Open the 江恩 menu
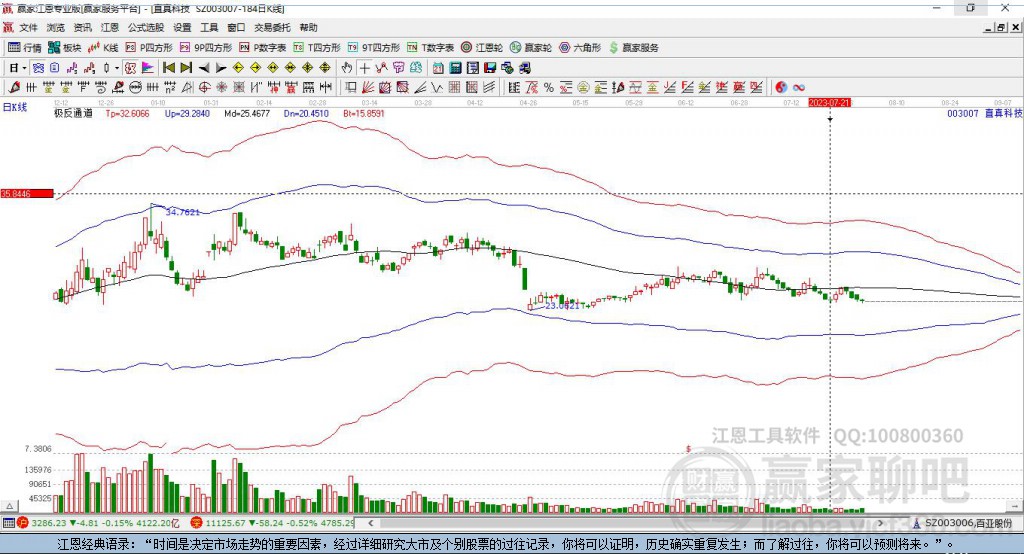 [x=110, y=27]
